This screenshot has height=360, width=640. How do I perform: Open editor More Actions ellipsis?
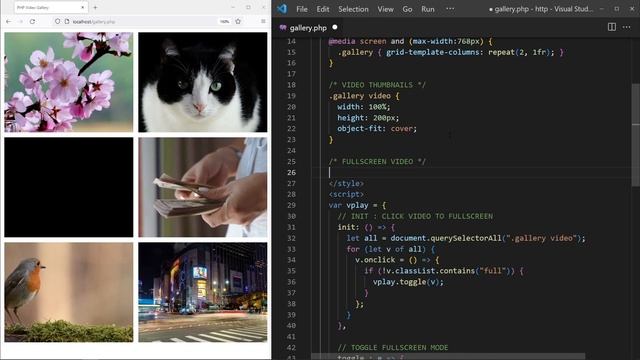tap(626, 27)
